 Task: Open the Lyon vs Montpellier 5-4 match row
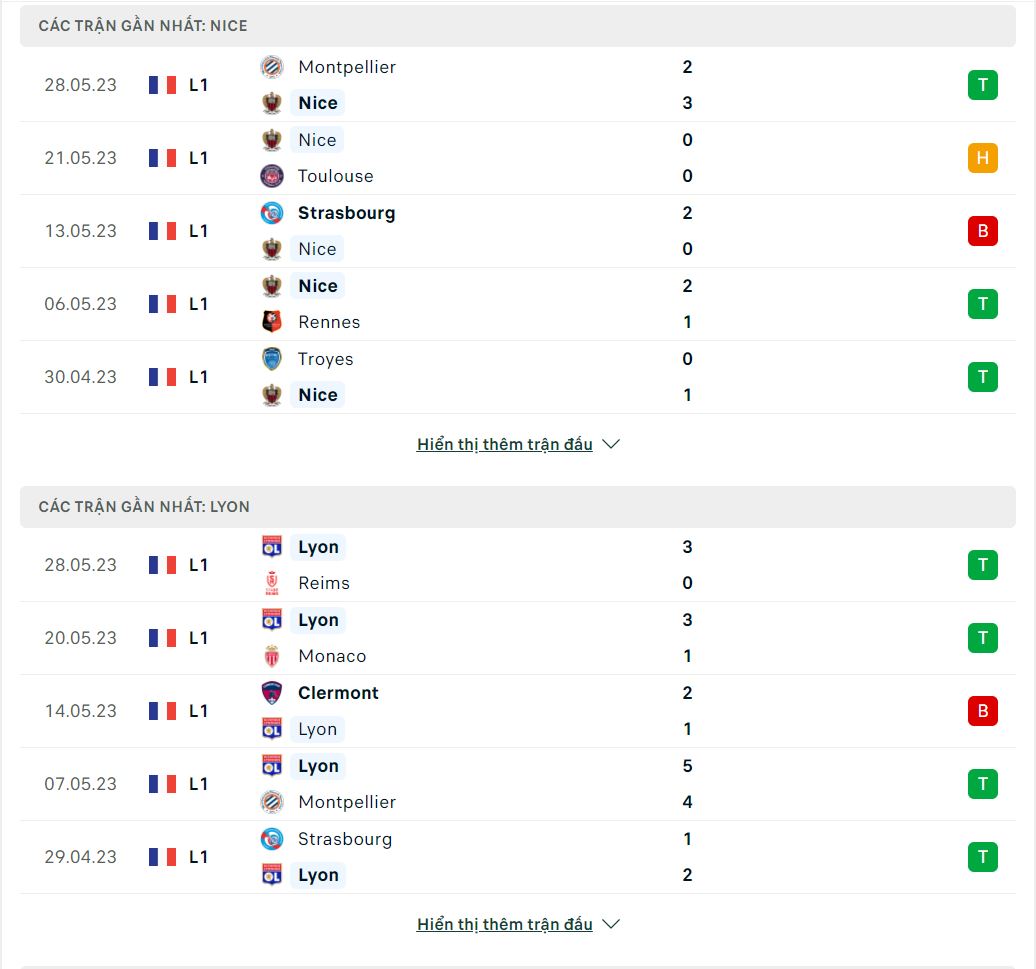pos(518,784)
